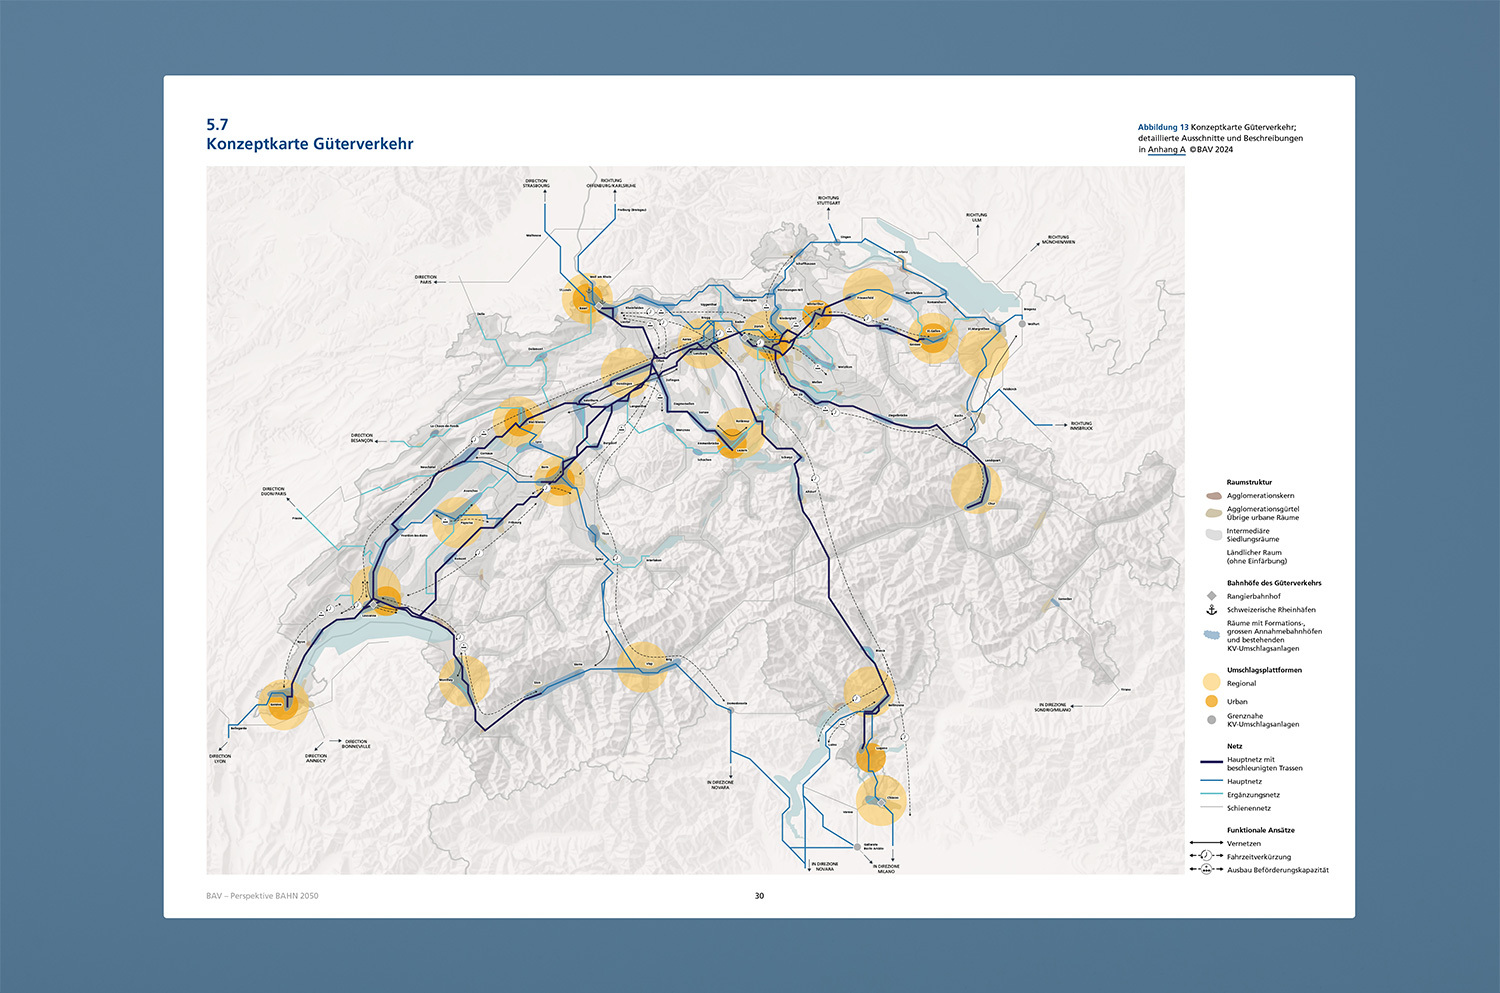Open the Abbildung 13 figure reference
Screen dimensions: 1500x993
1163,128
